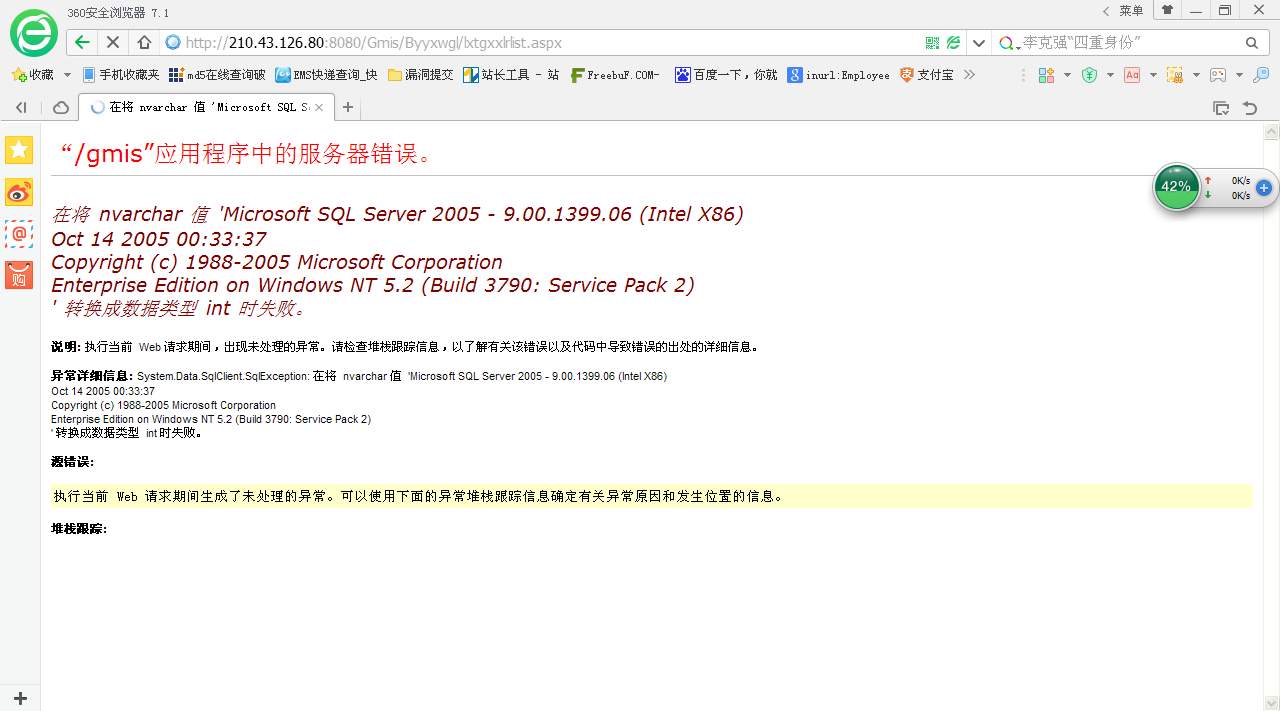
Task: Open the extensions grid icon
Action: (1046, 75)
